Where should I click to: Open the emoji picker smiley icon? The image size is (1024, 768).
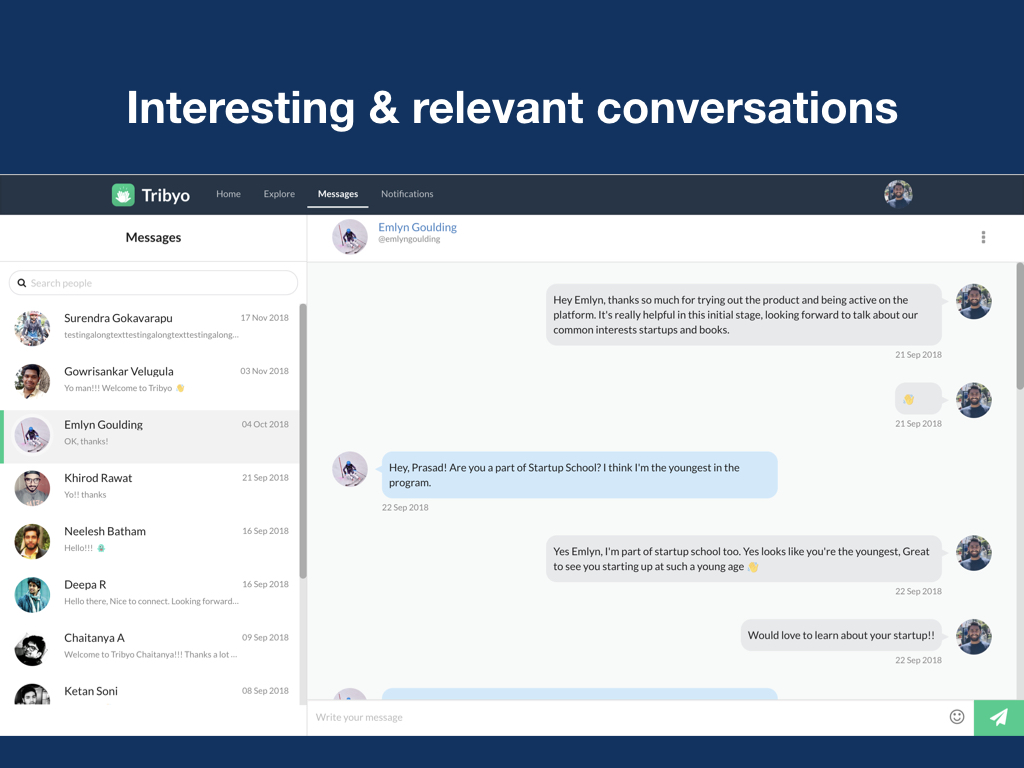[957, 717]
